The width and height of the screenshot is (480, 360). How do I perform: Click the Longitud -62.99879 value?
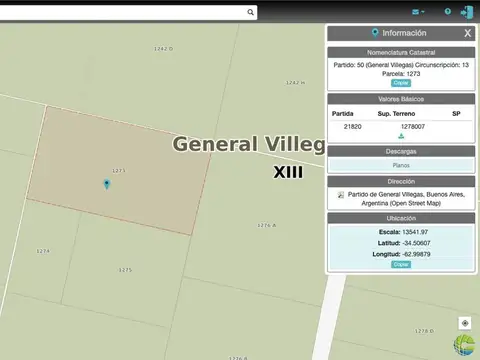point(416,254)
